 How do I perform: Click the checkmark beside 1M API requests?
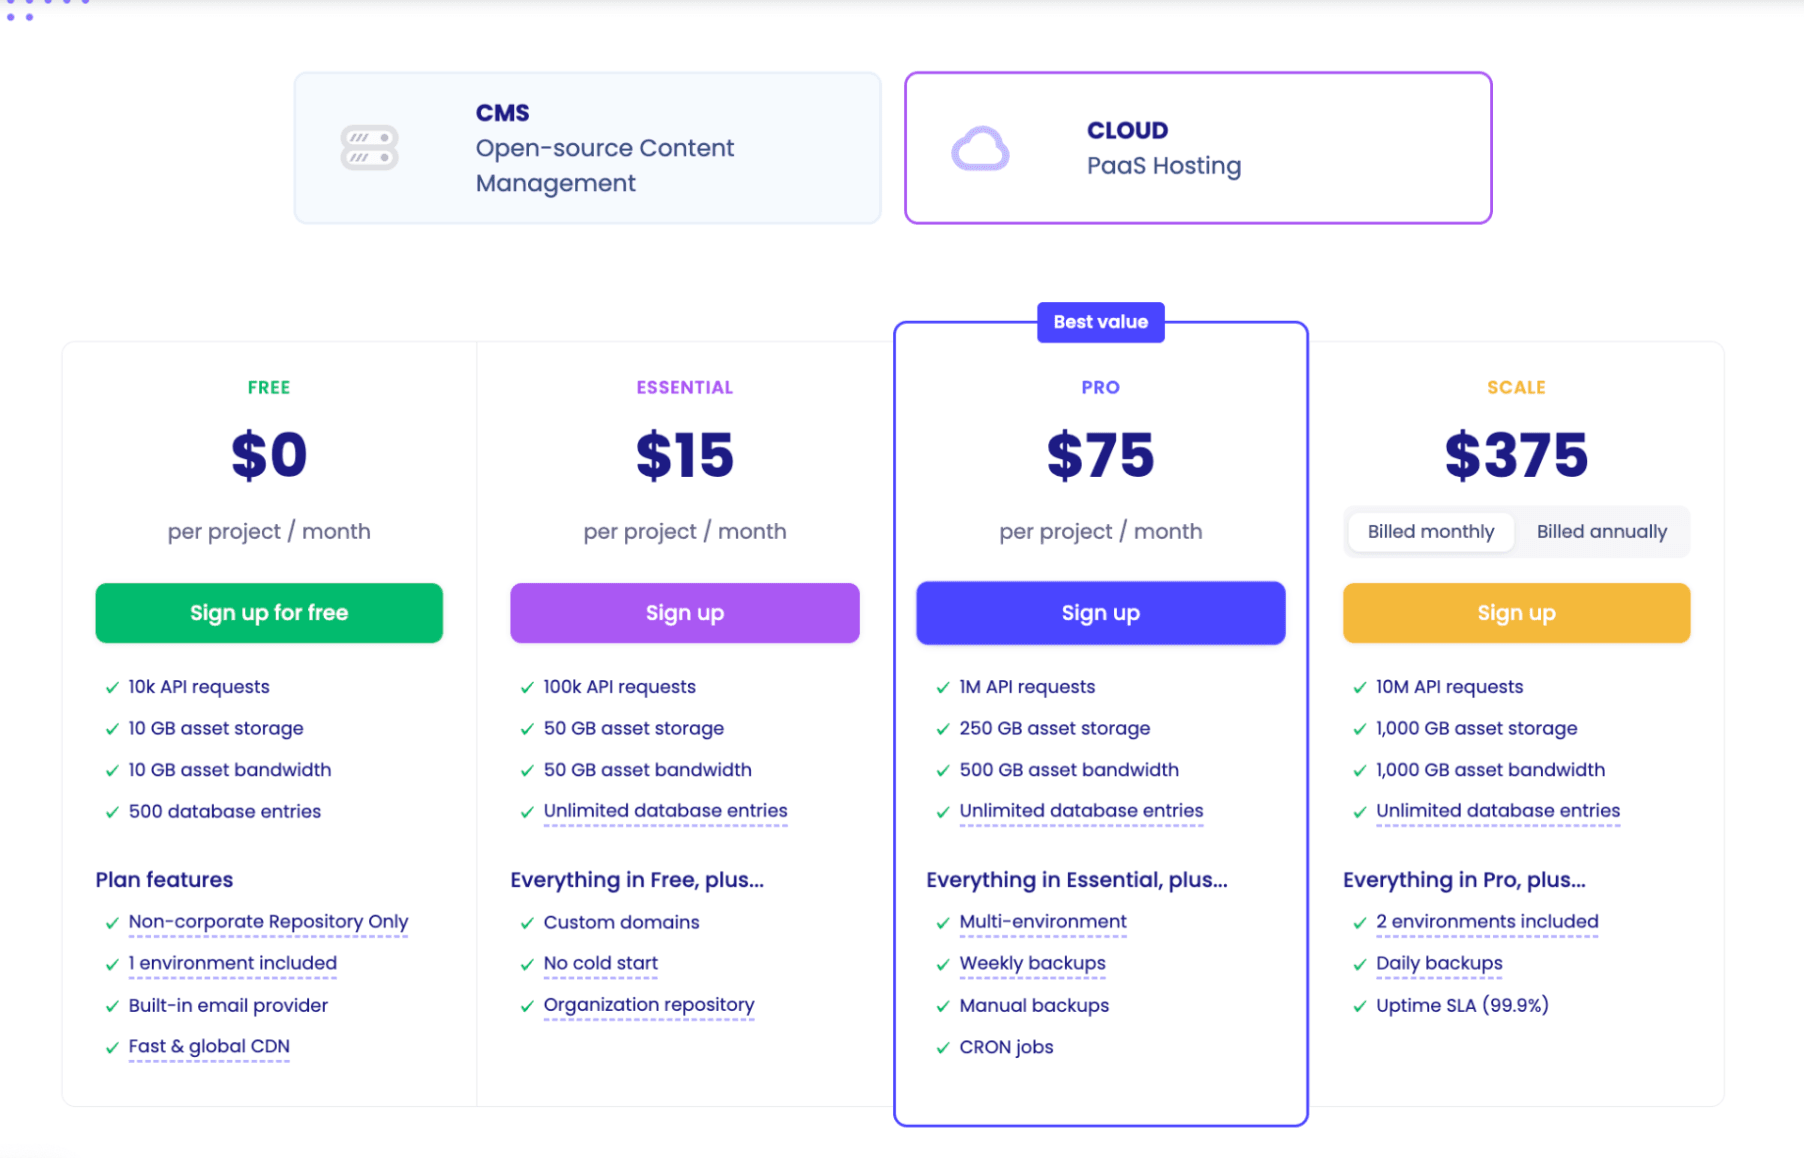941,687
